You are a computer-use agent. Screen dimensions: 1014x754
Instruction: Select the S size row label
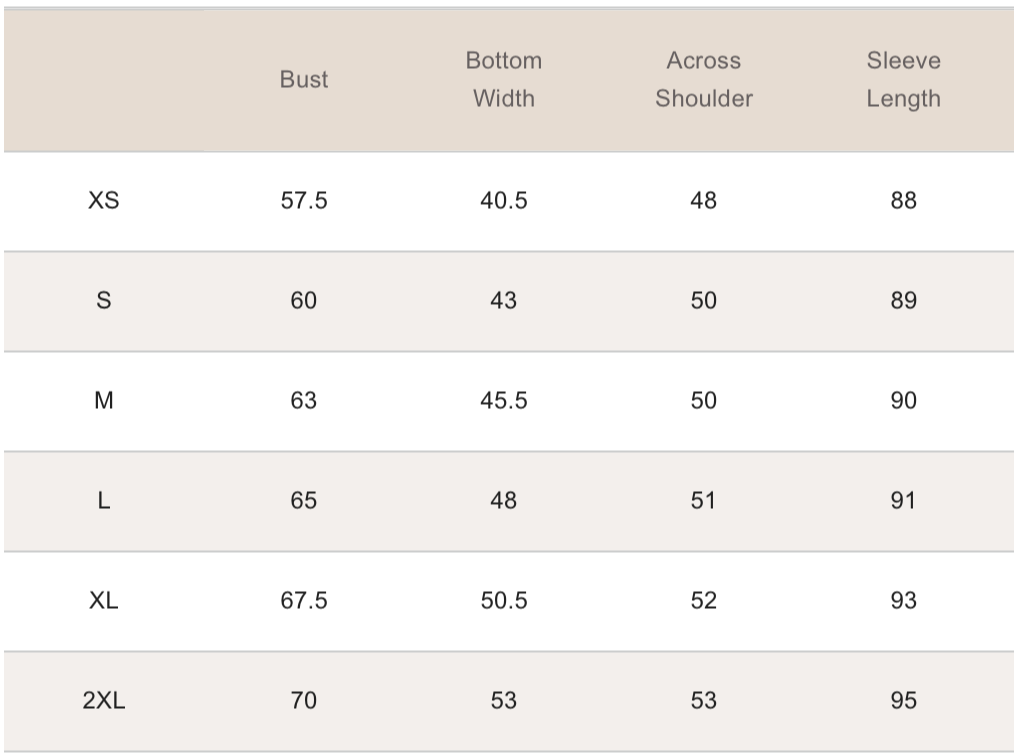pyautogui.click(x=104, y=300)
